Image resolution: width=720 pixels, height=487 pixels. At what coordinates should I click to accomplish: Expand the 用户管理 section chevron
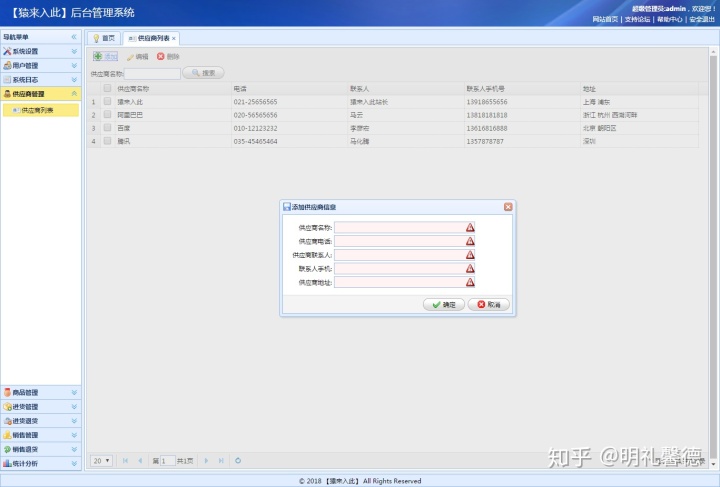[x=74, y=65]
